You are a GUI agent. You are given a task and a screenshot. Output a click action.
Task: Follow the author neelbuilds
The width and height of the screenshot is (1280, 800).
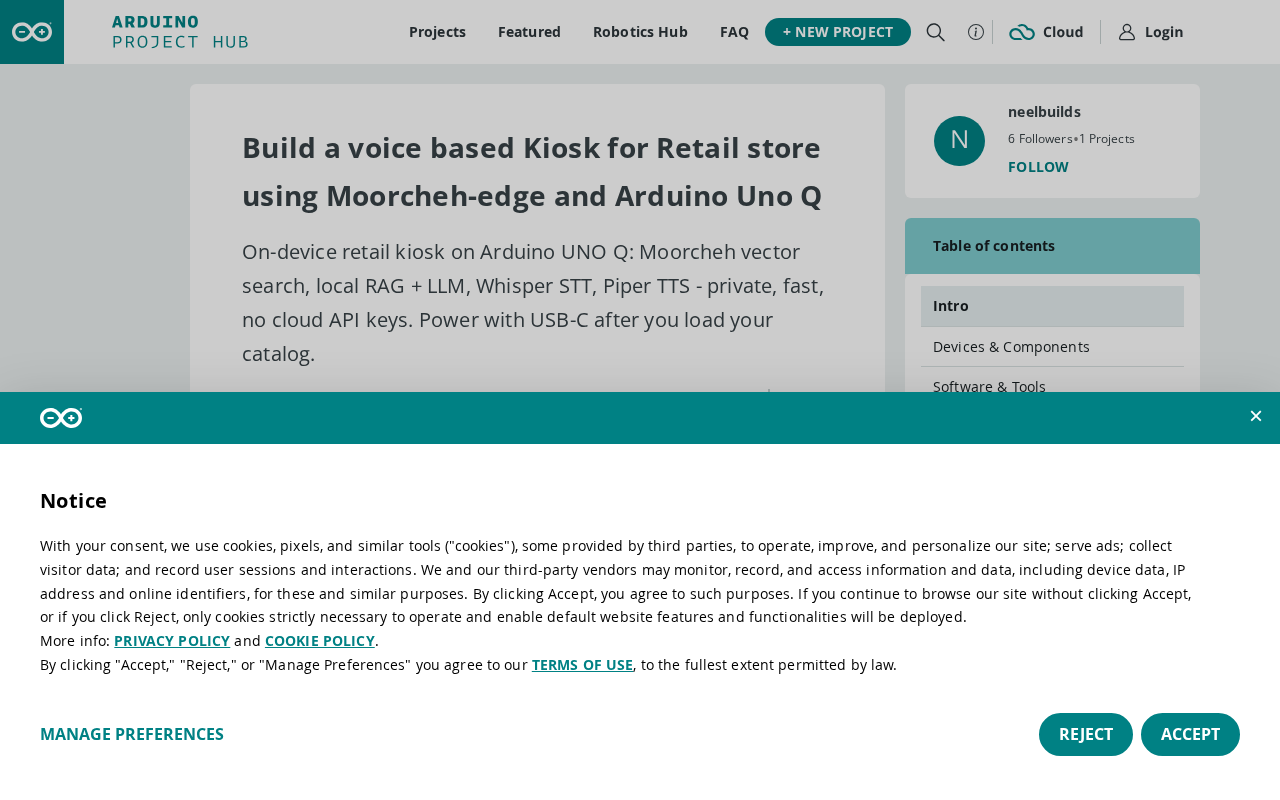pos(1038,167)
